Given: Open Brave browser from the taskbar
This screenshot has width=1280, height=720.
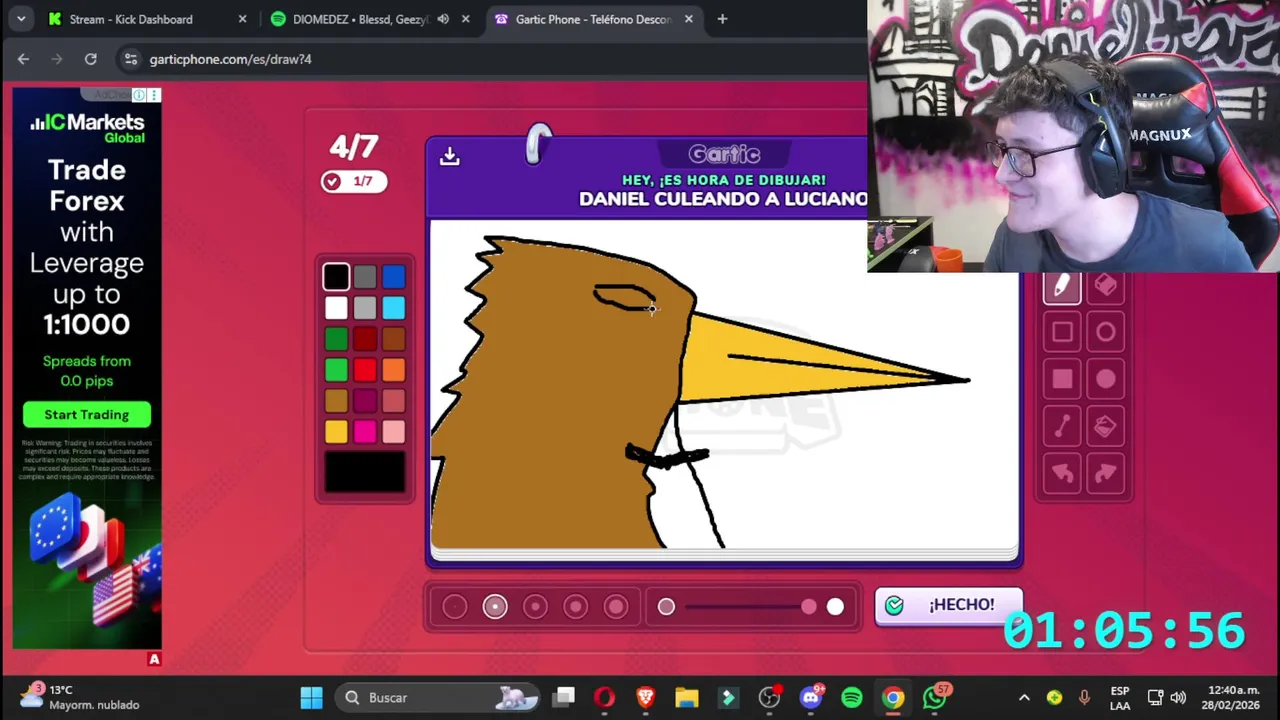Looking at the screenshot, I should pos(645,697).
